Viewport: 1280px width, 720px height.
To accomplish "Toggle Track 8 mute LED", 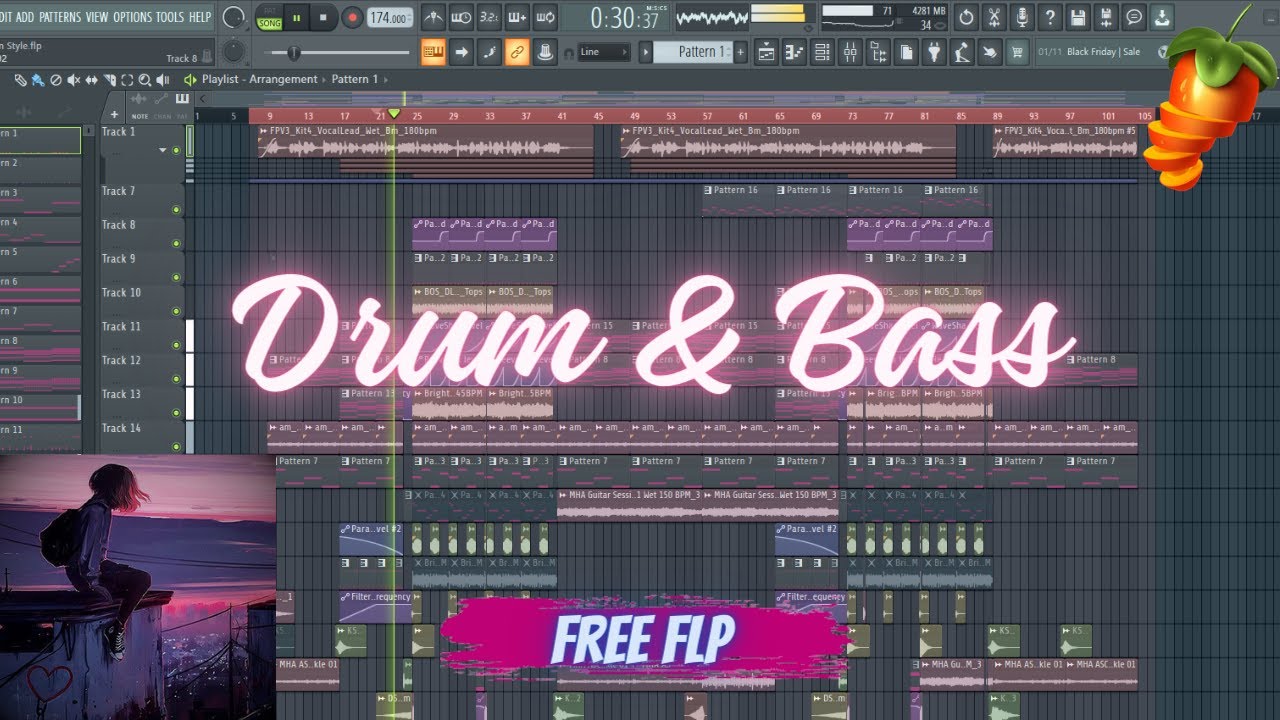I will pyautogui.click(x=176, y=243).
